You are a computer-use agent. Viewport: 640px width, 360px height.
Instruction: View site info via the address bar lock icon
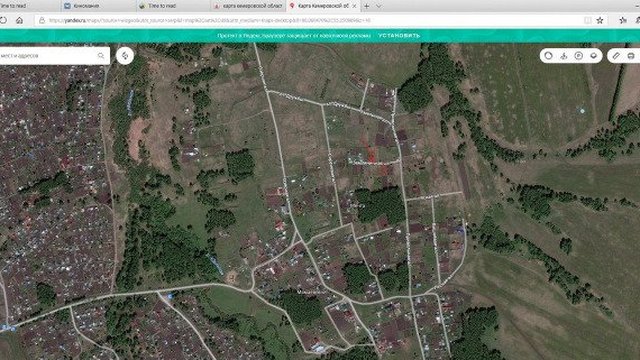click(42, 20)
